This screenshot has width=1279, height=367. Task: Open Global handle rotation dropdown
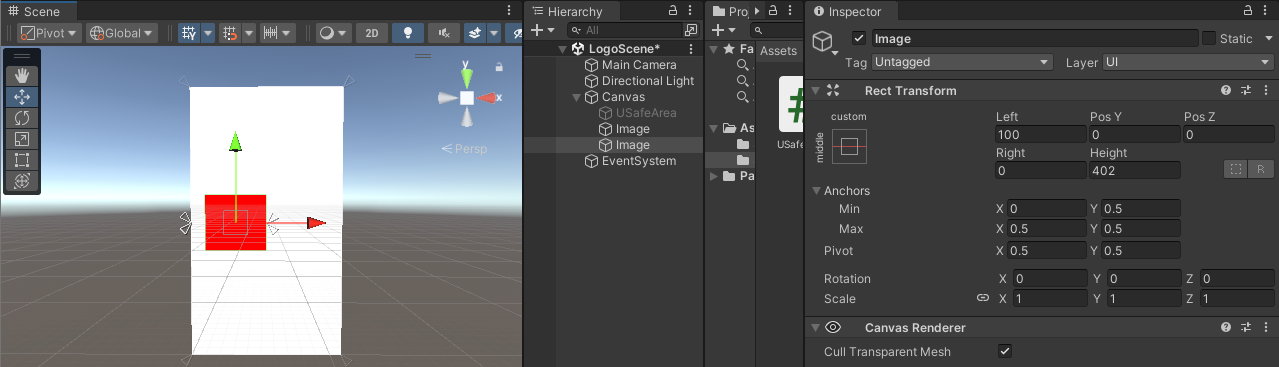point(122,33)
